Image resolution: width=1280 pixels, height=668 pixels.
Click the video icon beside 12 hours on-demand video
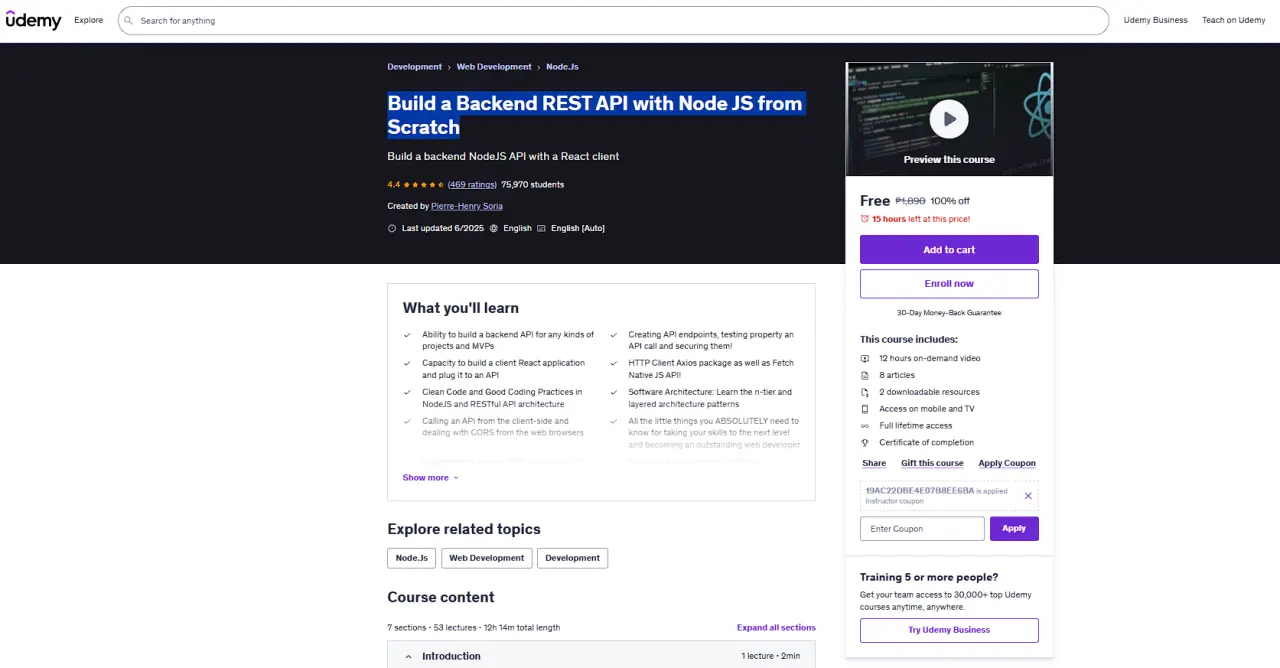[865, 358]
